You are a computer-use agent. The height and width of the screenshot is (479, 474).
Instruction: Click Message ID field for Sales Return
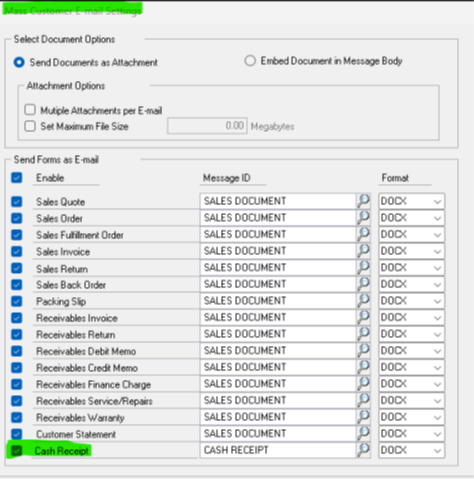[278, 268]
